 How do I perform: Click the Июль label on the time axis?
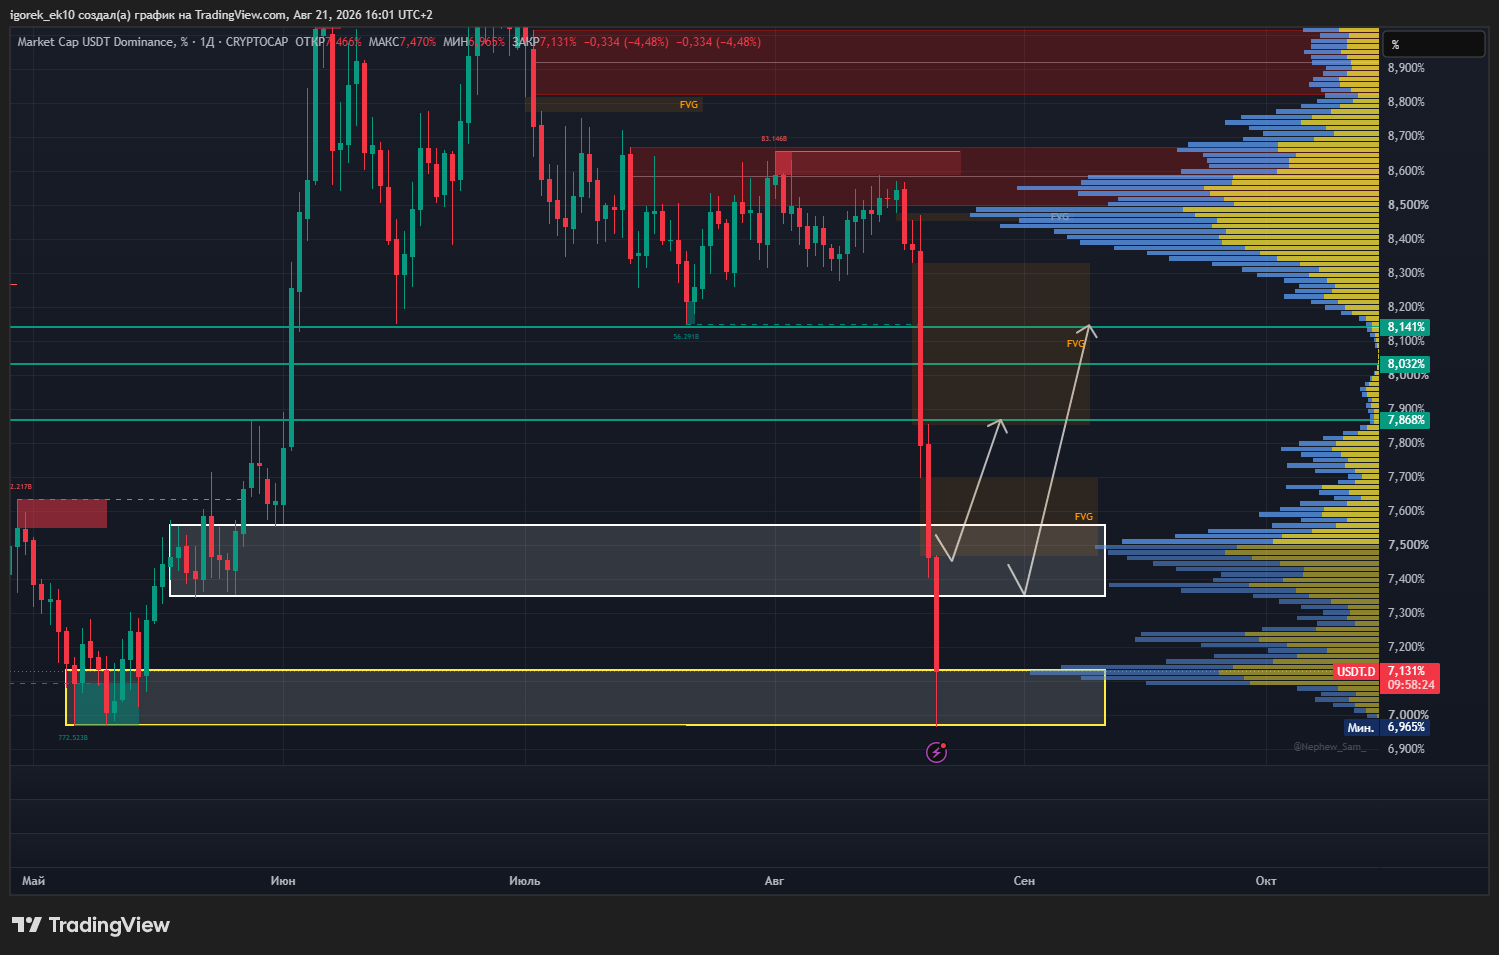(x=524, y=881)
